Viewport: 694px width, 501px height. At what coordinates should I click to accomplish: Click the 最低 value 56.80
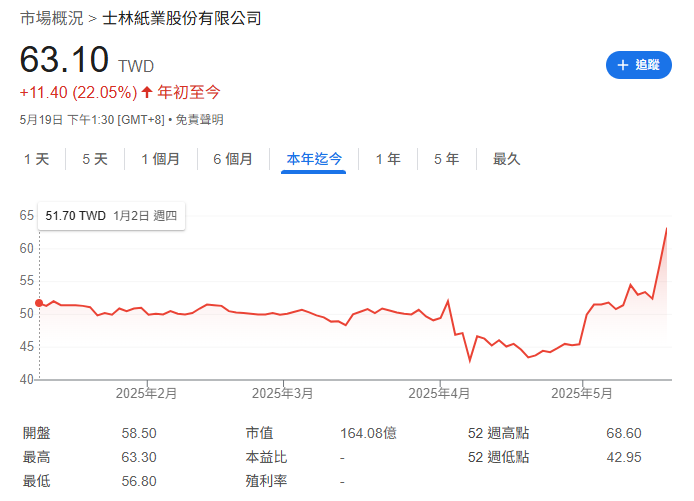[x=139, y=481]
